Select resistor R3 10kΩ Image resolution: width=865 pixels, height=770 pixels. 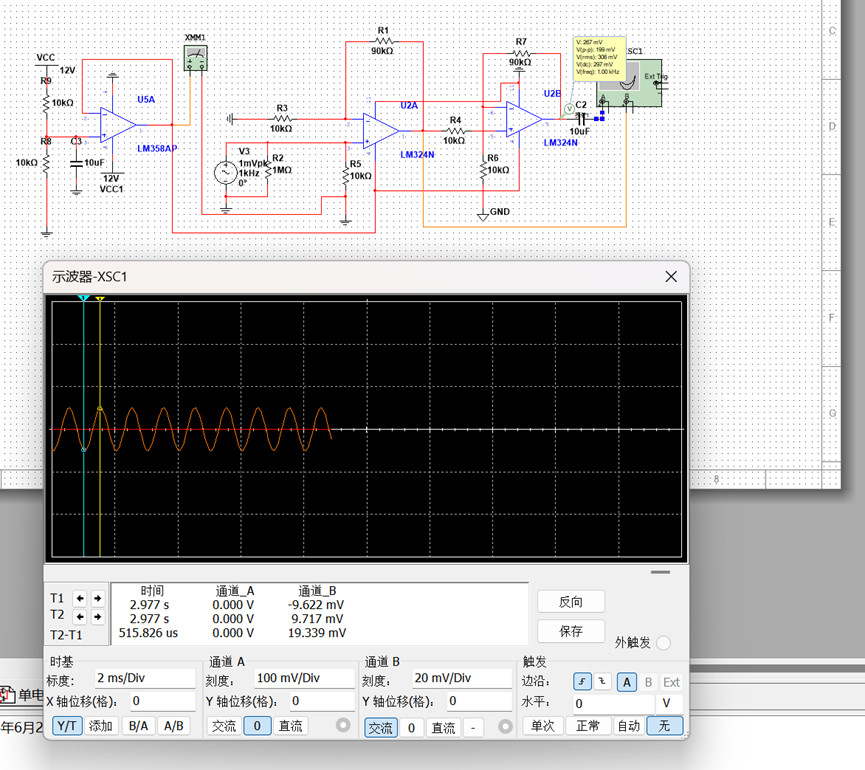point(282,119)
